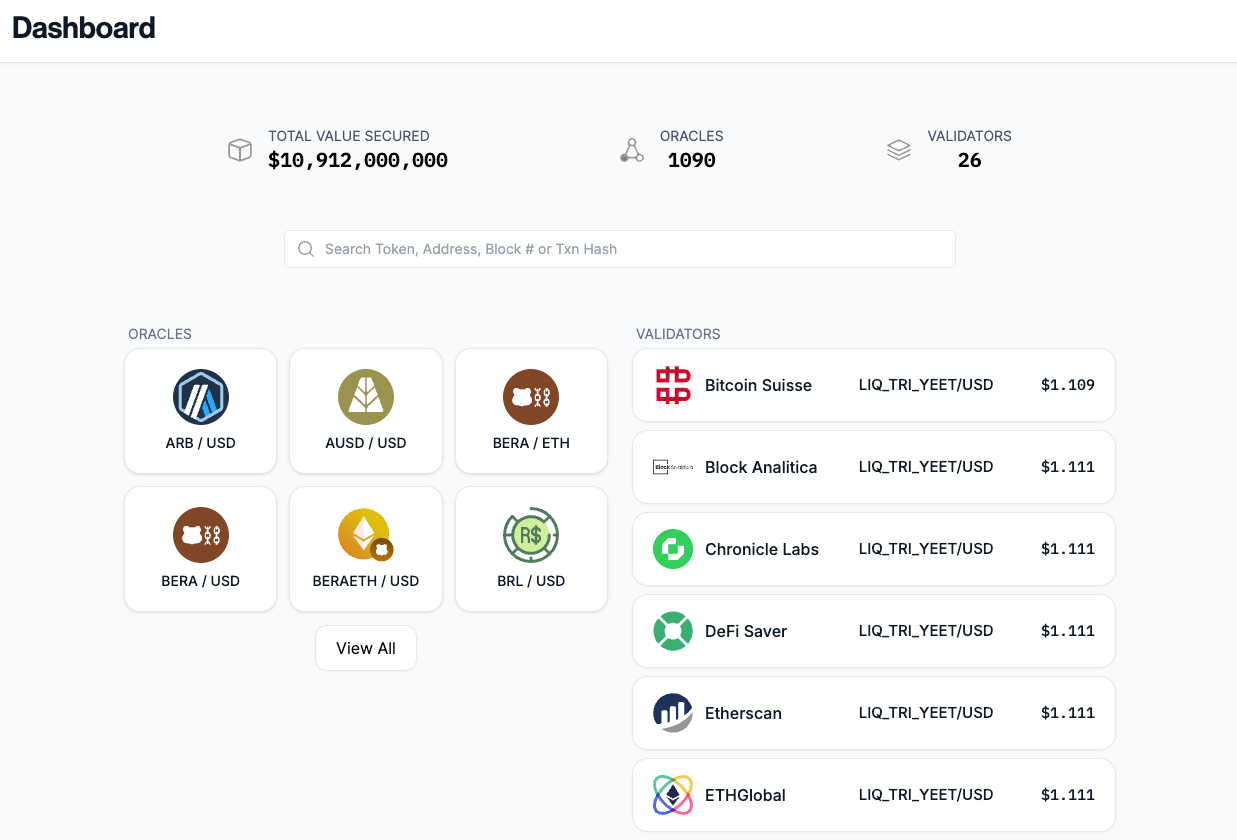
Task: Click the ETHGlobal colorful logo
Action: coord(673,795)
